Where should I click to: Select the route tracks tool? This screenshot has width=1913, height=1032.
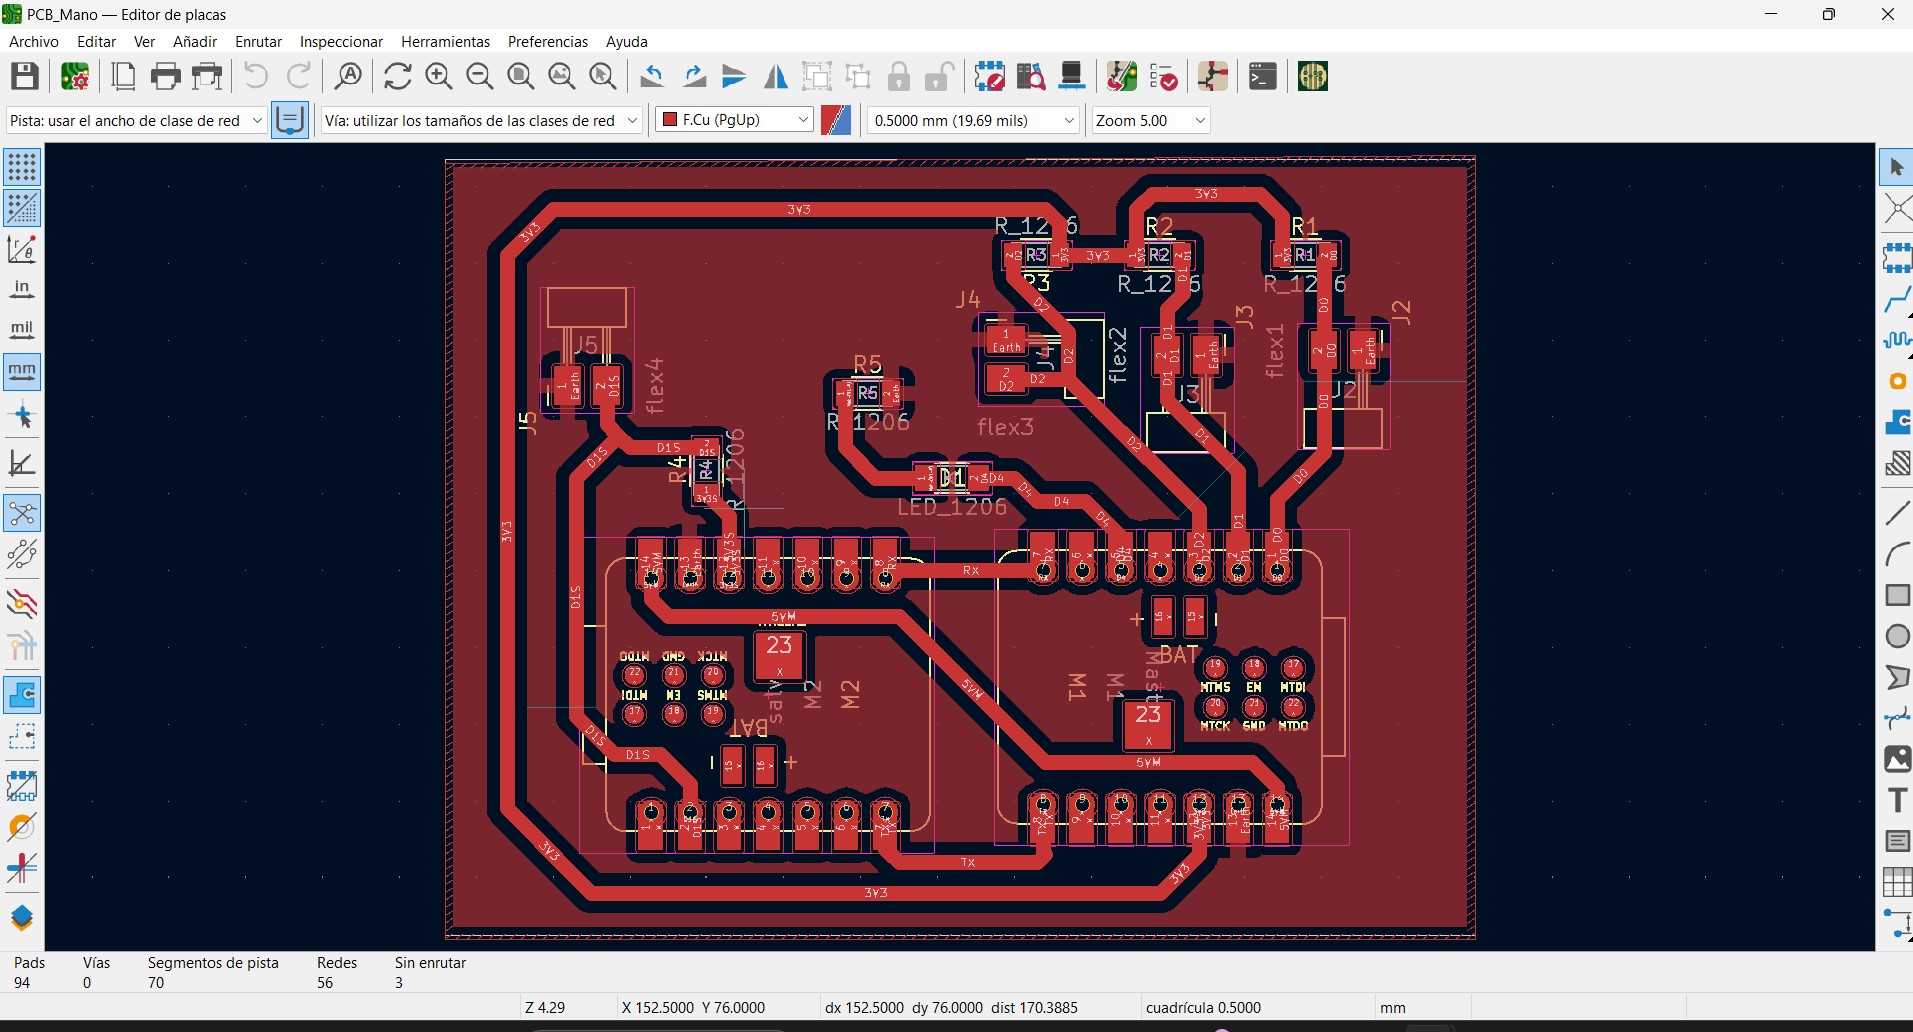pos(1897,299)
